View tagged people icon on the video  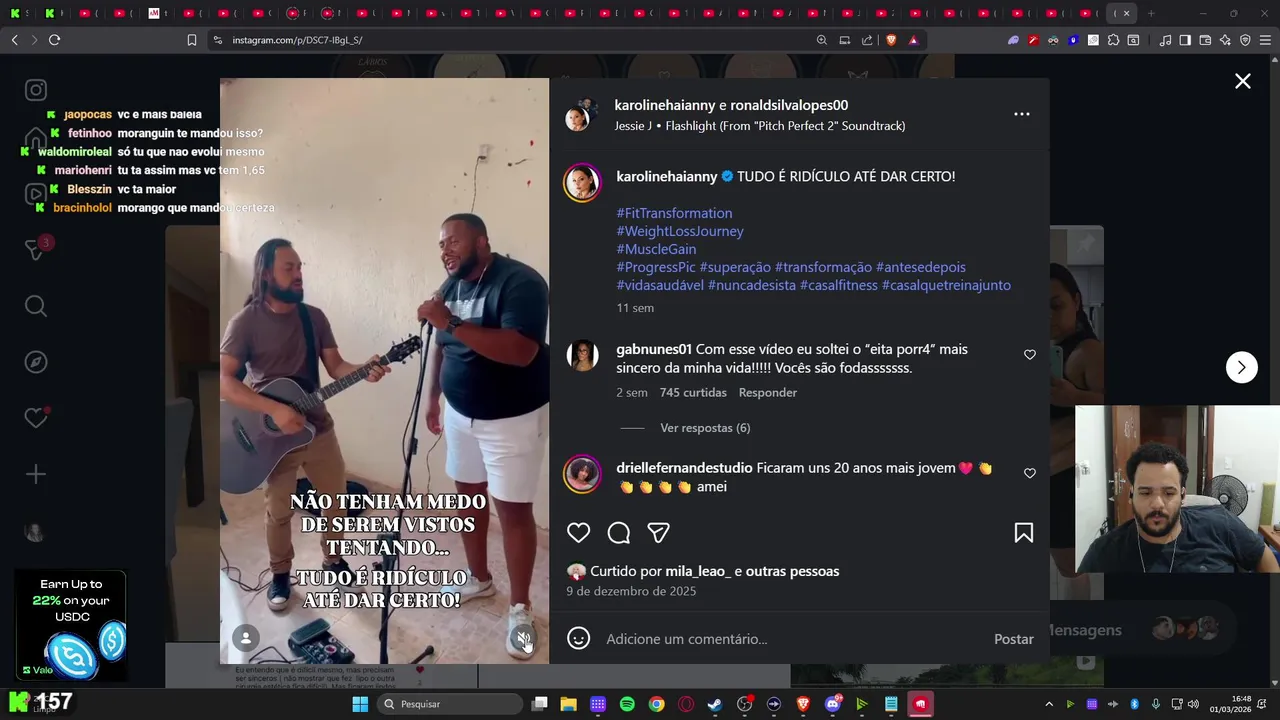tap(246, 638)
